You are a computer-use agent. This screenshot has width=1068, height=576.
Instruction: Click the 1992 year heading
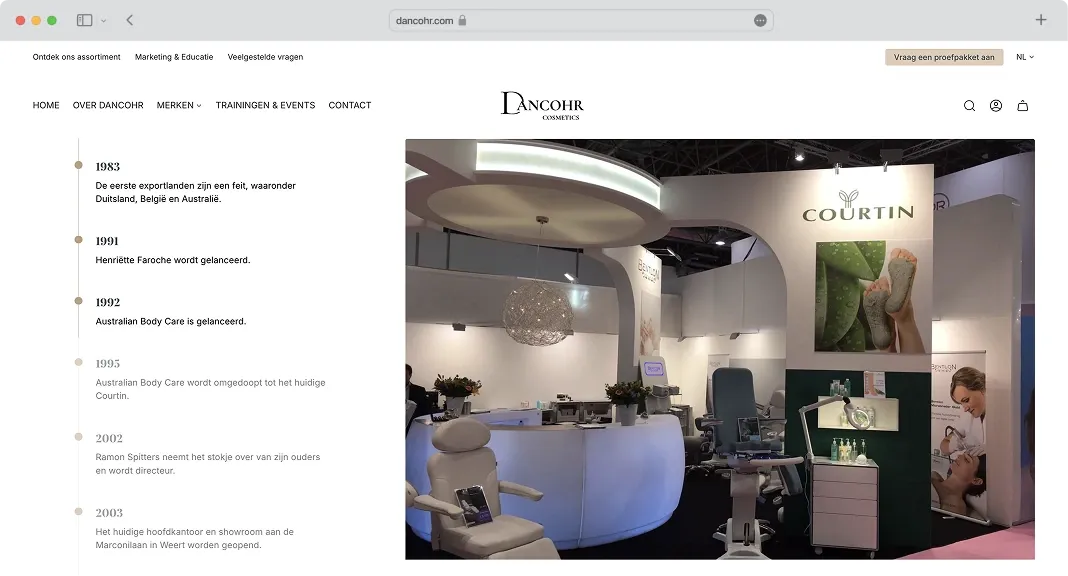pyautogui.click(x=108, y=302)
